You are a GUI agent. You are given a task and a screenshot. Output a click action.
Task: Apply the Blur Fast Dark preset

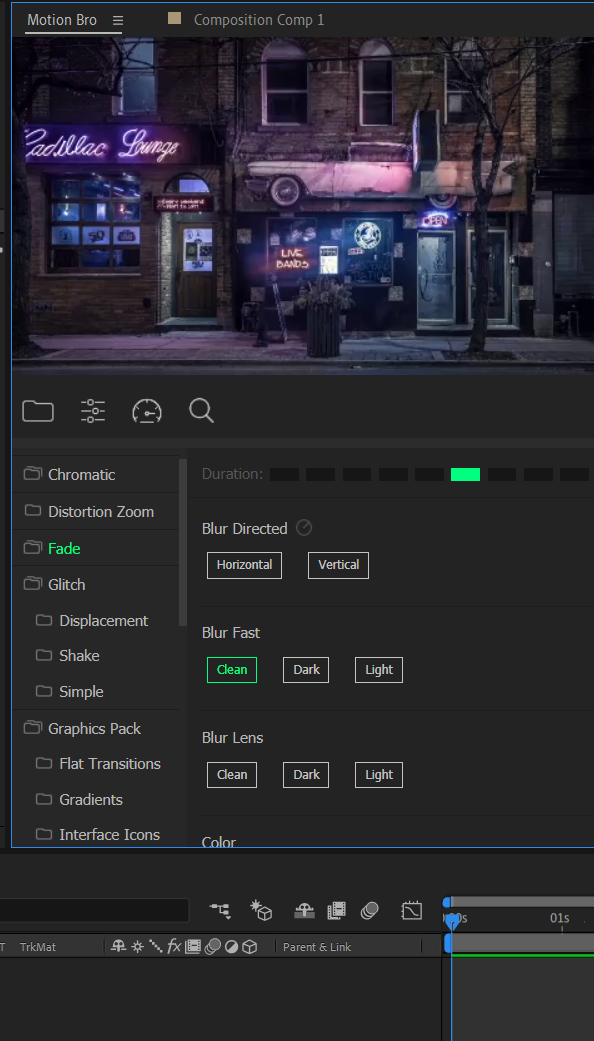click(x=306, y=670)
